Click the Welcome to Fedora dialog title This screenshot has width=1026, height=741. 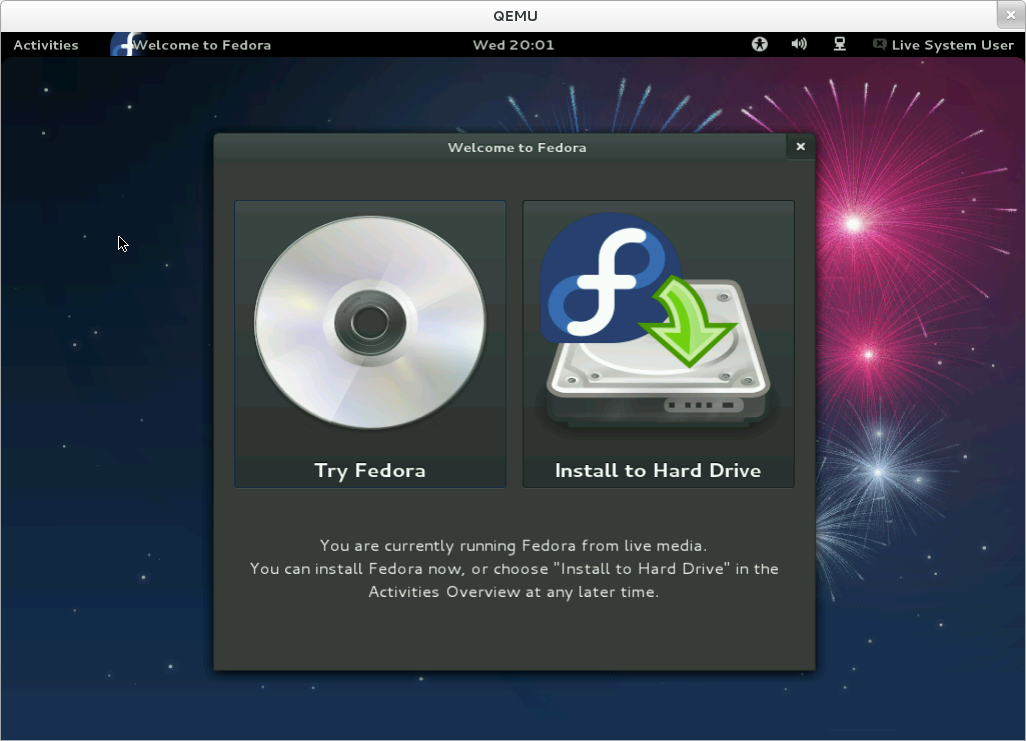[x=517, y=148]
